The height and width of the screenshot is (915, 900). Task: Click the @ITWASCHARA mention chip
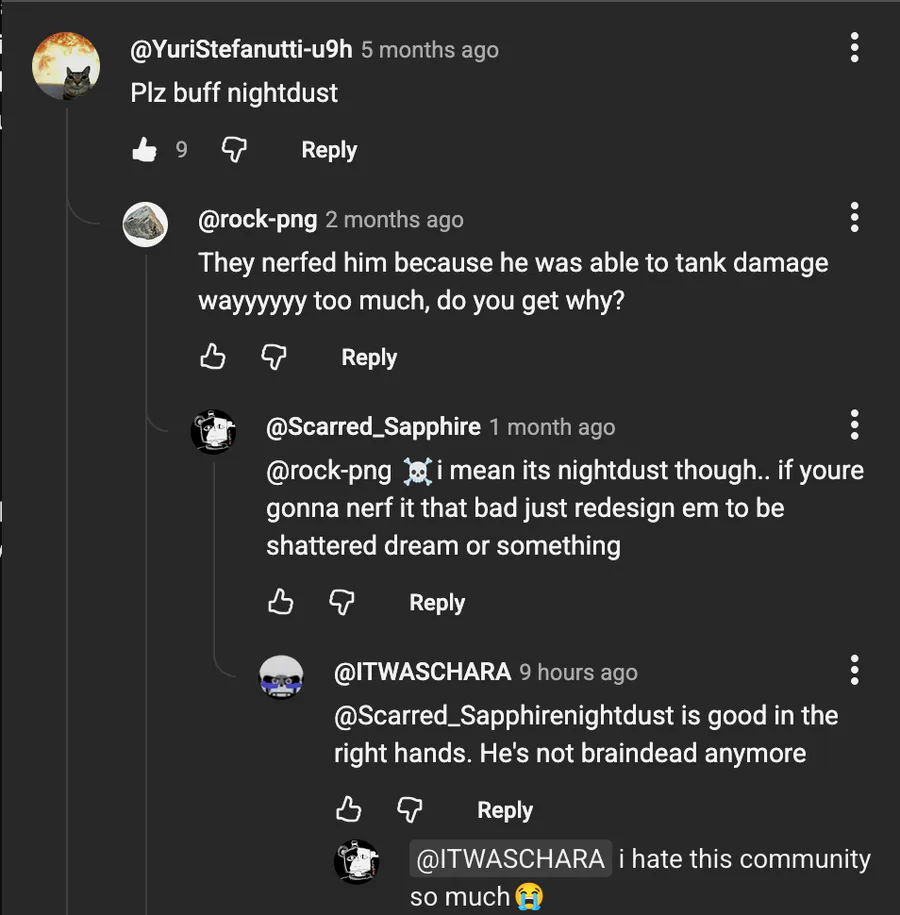510,859
